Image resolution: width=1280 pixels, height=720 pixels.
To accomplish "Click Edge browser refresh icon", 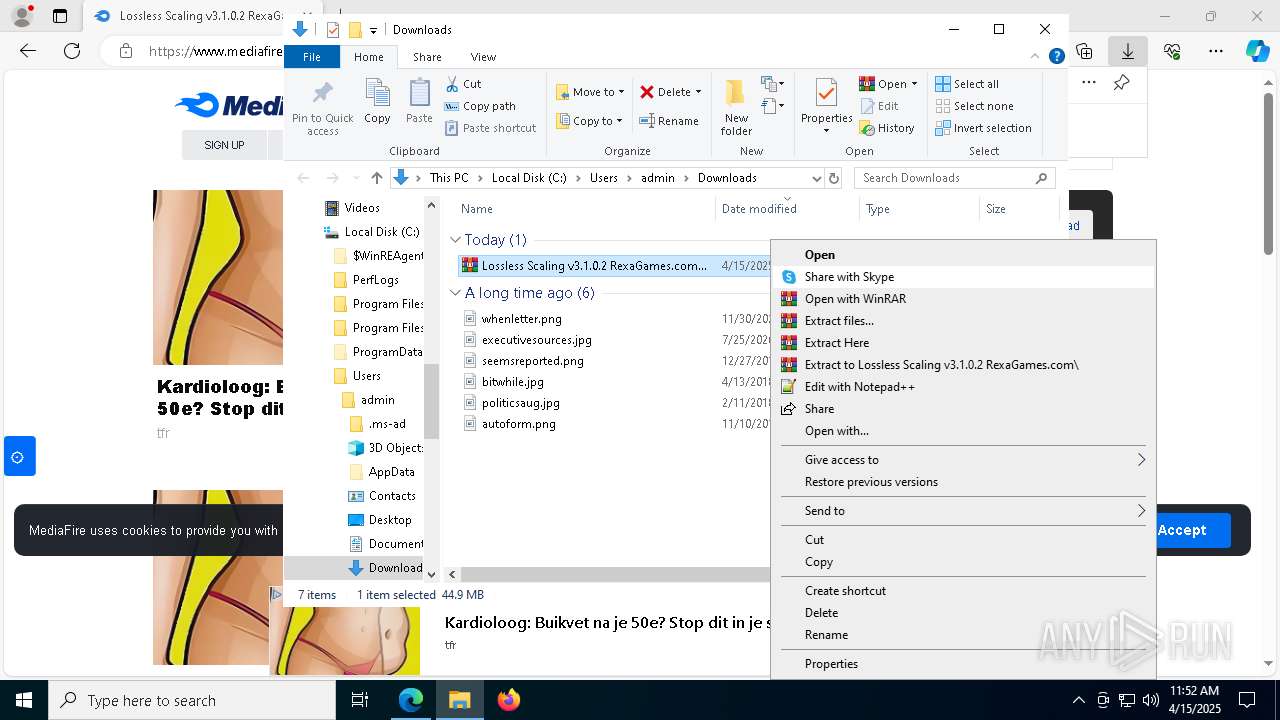I will [x=72, y=51].
